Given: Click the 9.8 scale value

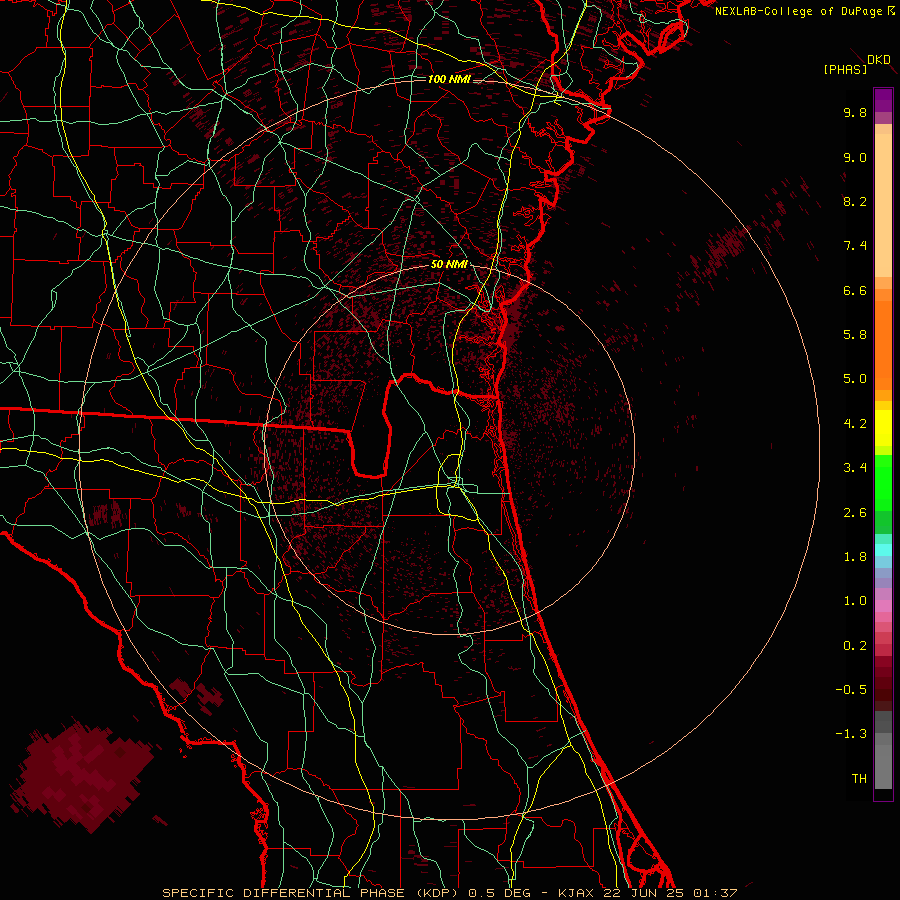Looking at the screenshot, I should coord(855,112).
